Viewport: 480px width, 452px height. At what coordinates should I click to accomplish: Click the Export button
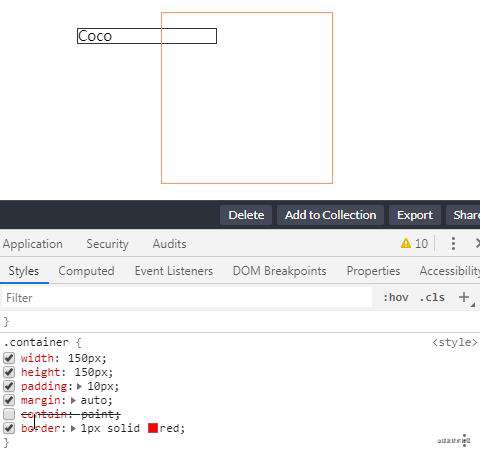click(415, 215)
